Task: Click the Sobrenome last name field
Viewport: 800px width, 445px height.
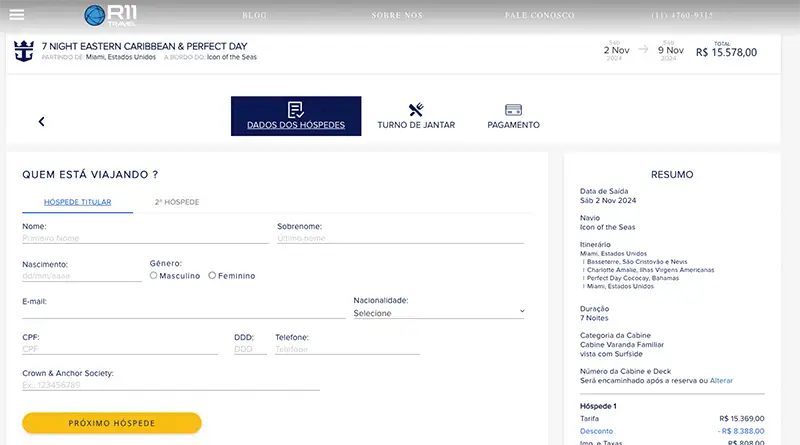Action: [399, 239]
